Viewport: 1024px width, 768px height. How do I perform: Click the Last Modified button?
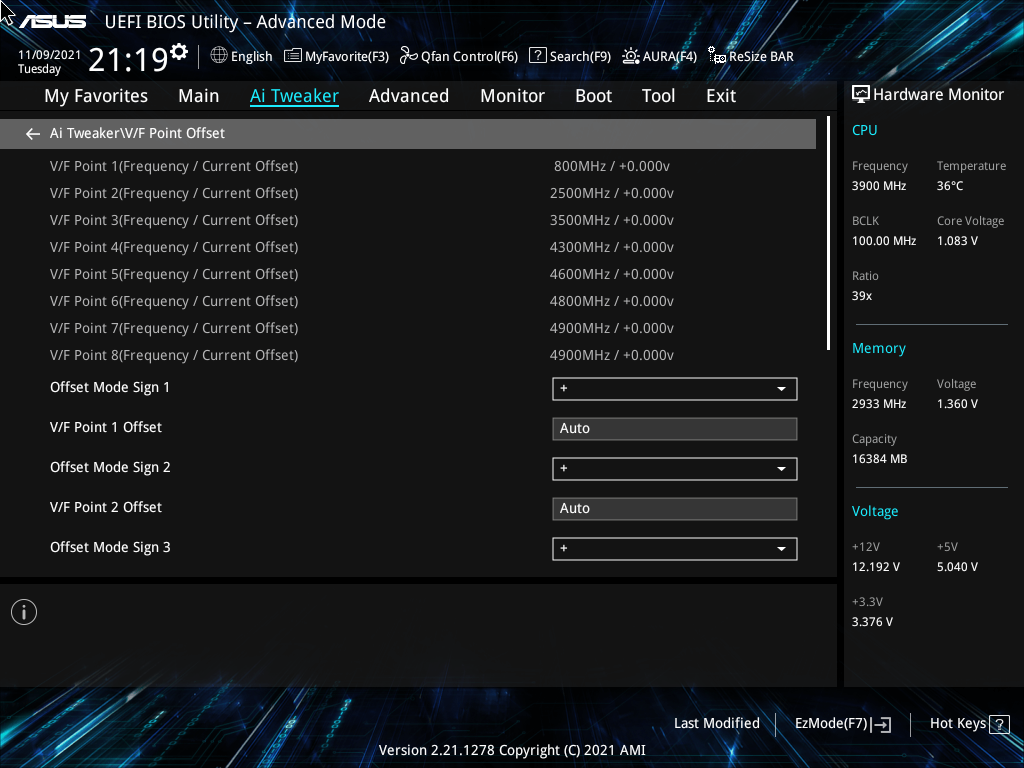[x=716, y=724]
